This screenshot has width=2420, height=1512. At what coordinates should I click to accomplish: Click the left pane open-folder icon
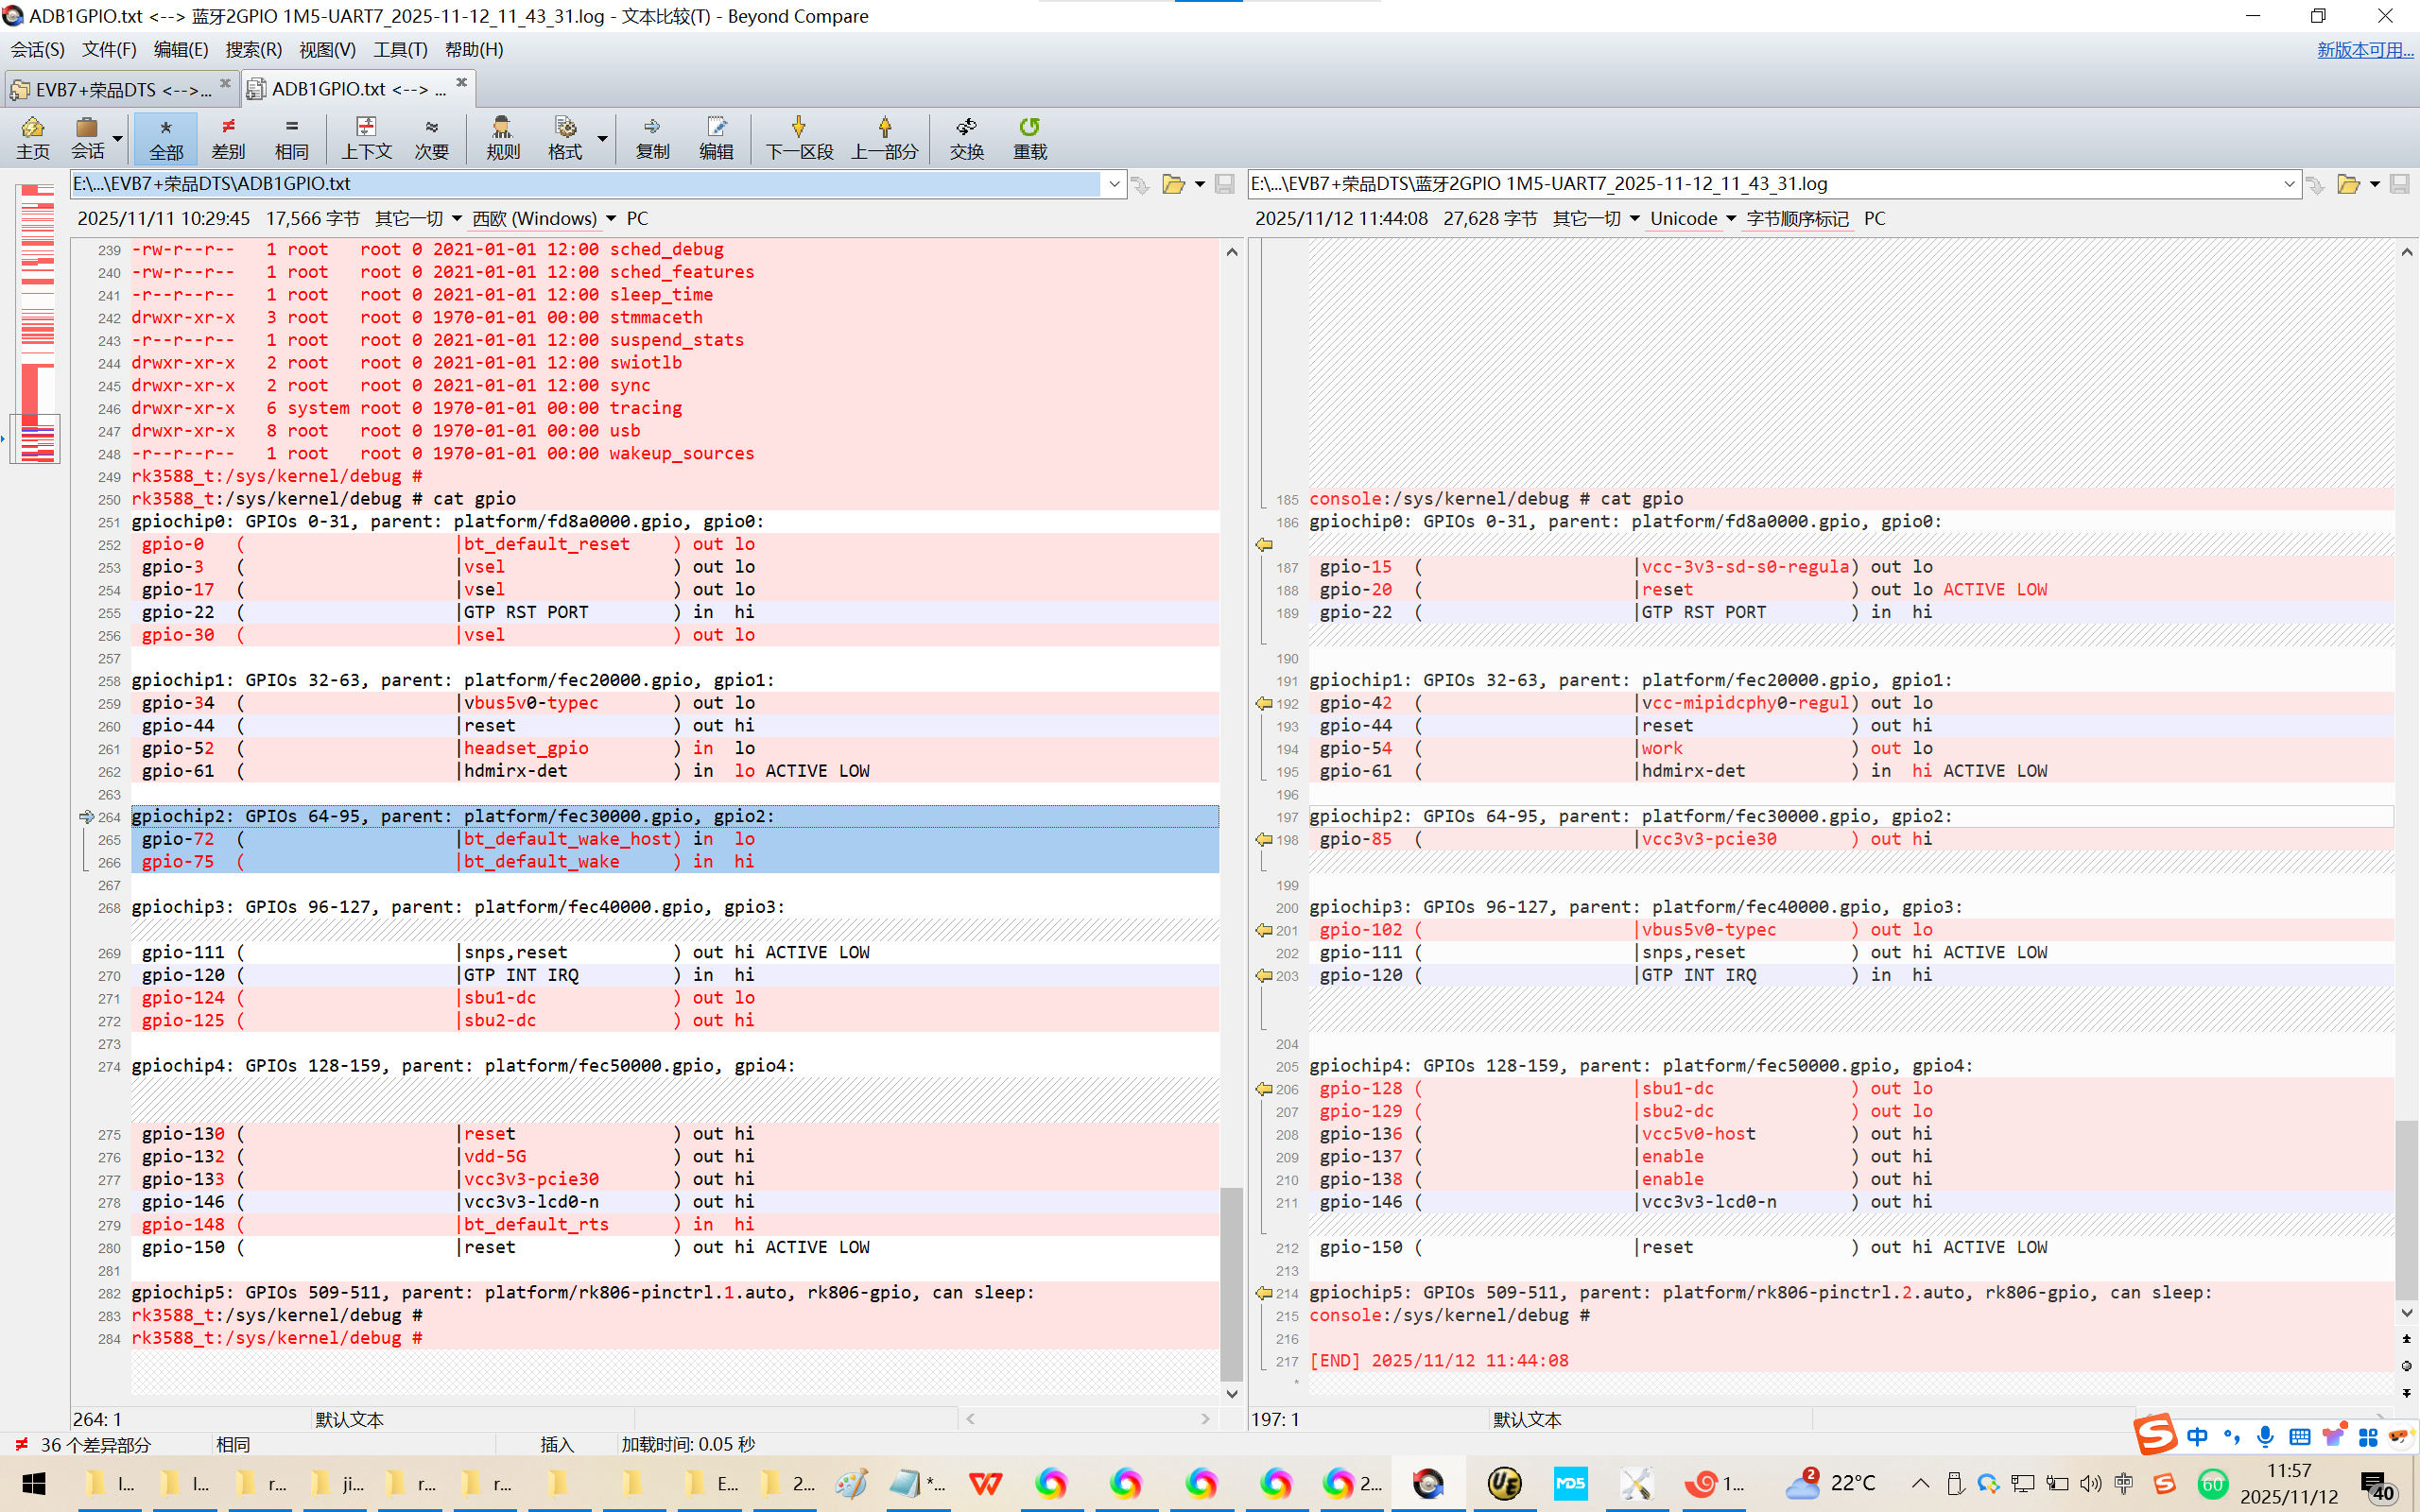click(x=1173, y=184)
